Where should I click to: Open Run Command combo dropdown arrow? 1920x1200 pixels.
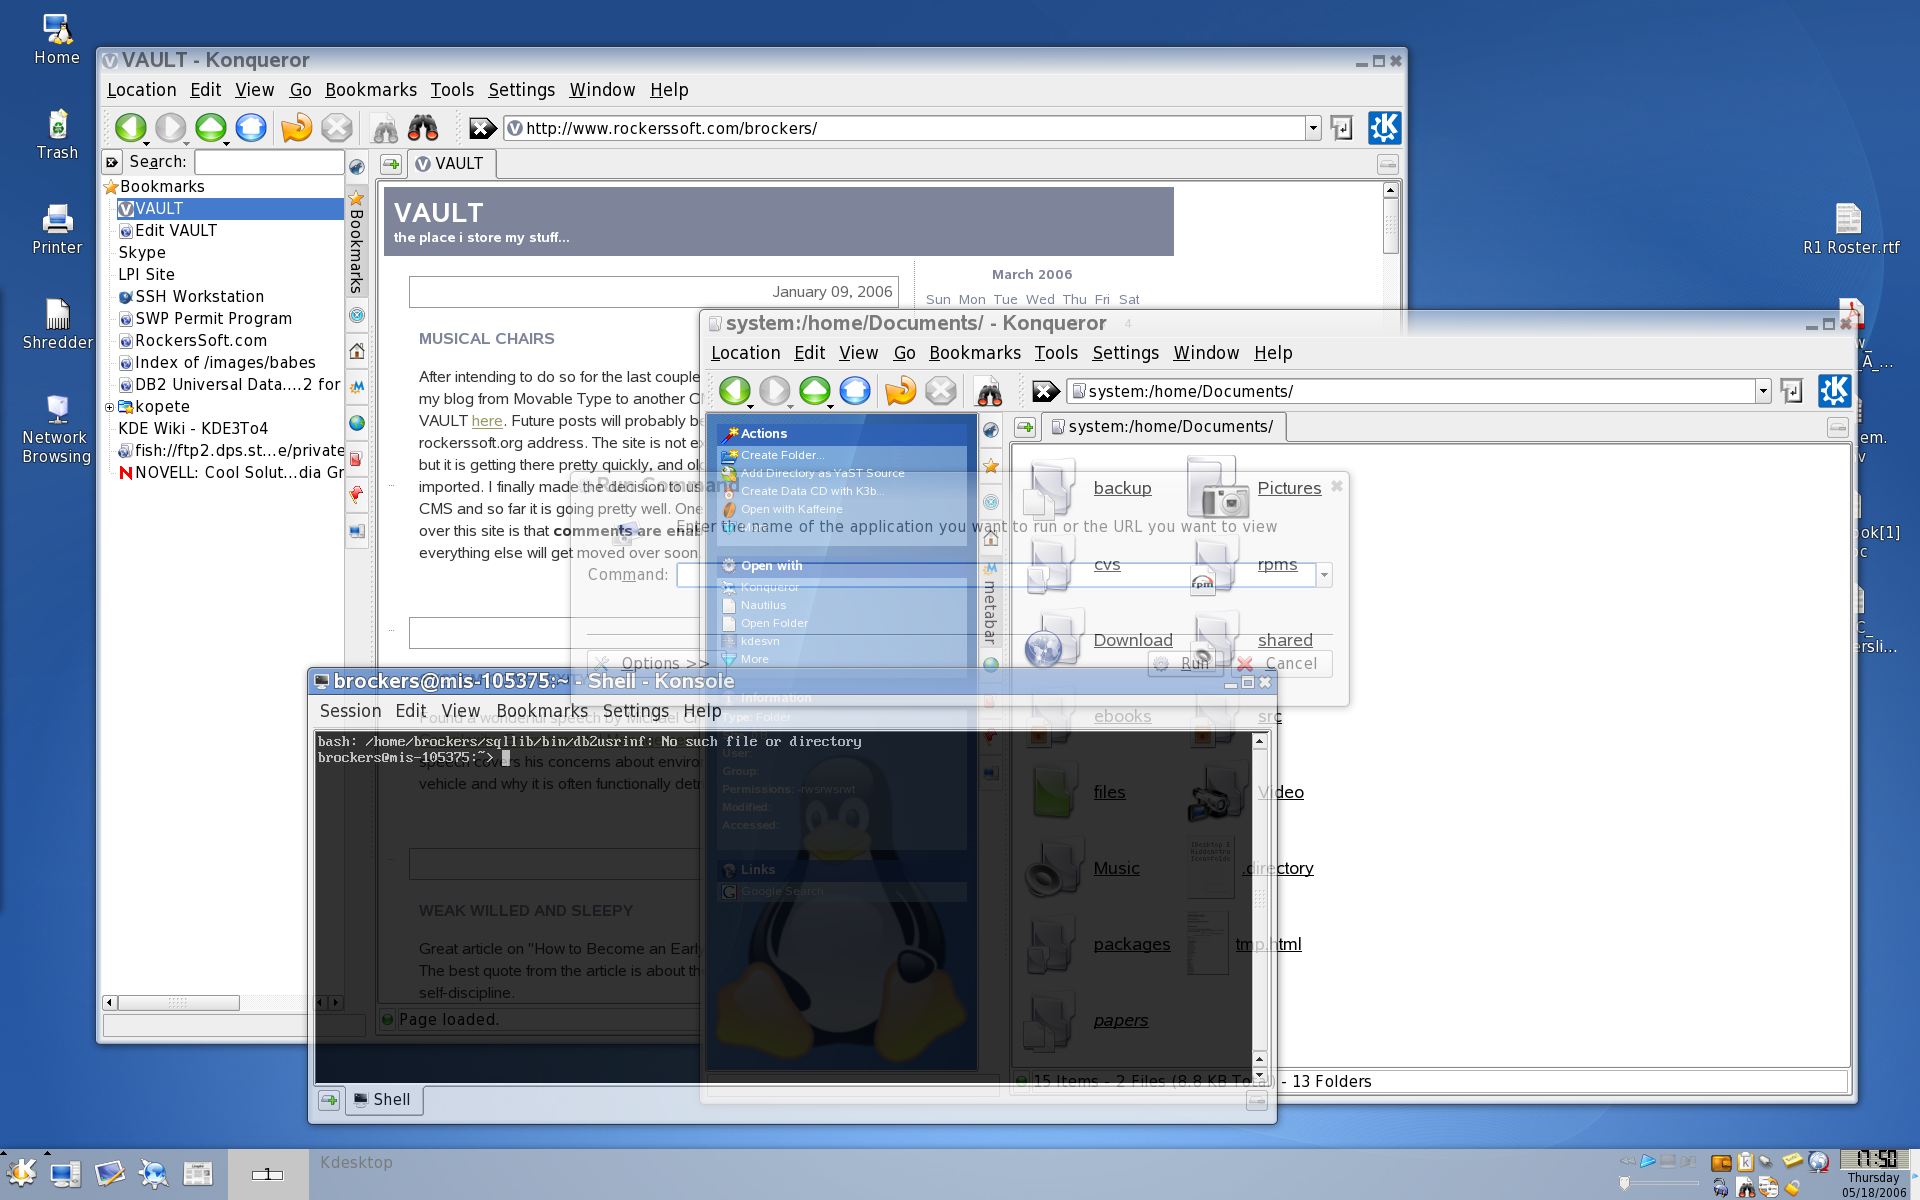click(x=1324, y=575)
